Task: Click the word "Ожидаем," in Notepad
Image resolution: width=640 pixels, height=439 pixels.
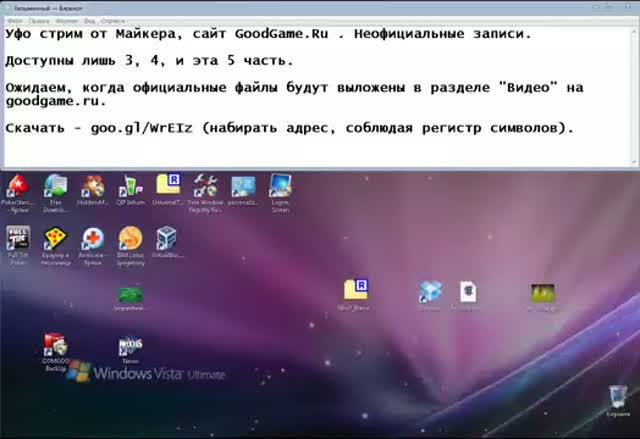Action: click(x=39, y=87)
